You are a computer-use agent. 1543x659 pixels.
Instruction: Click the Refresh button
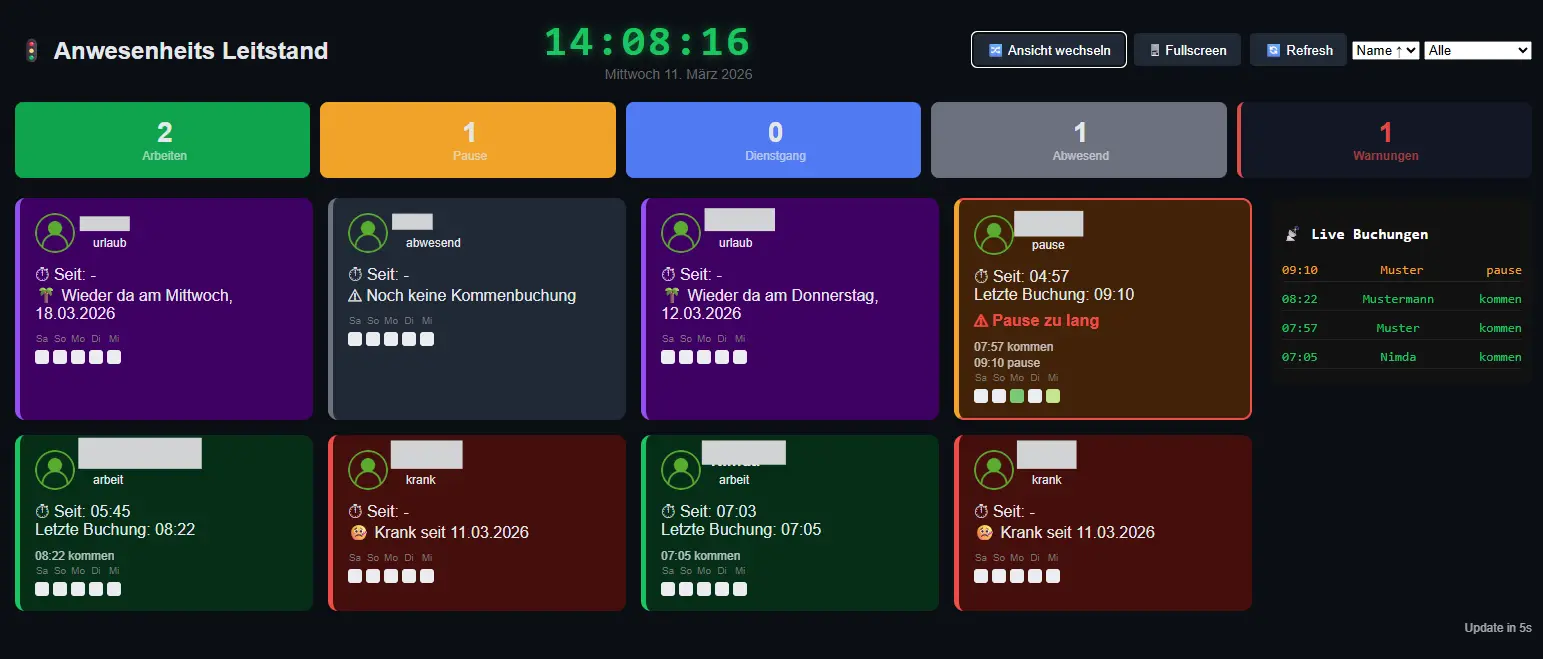click(1297, 49)
